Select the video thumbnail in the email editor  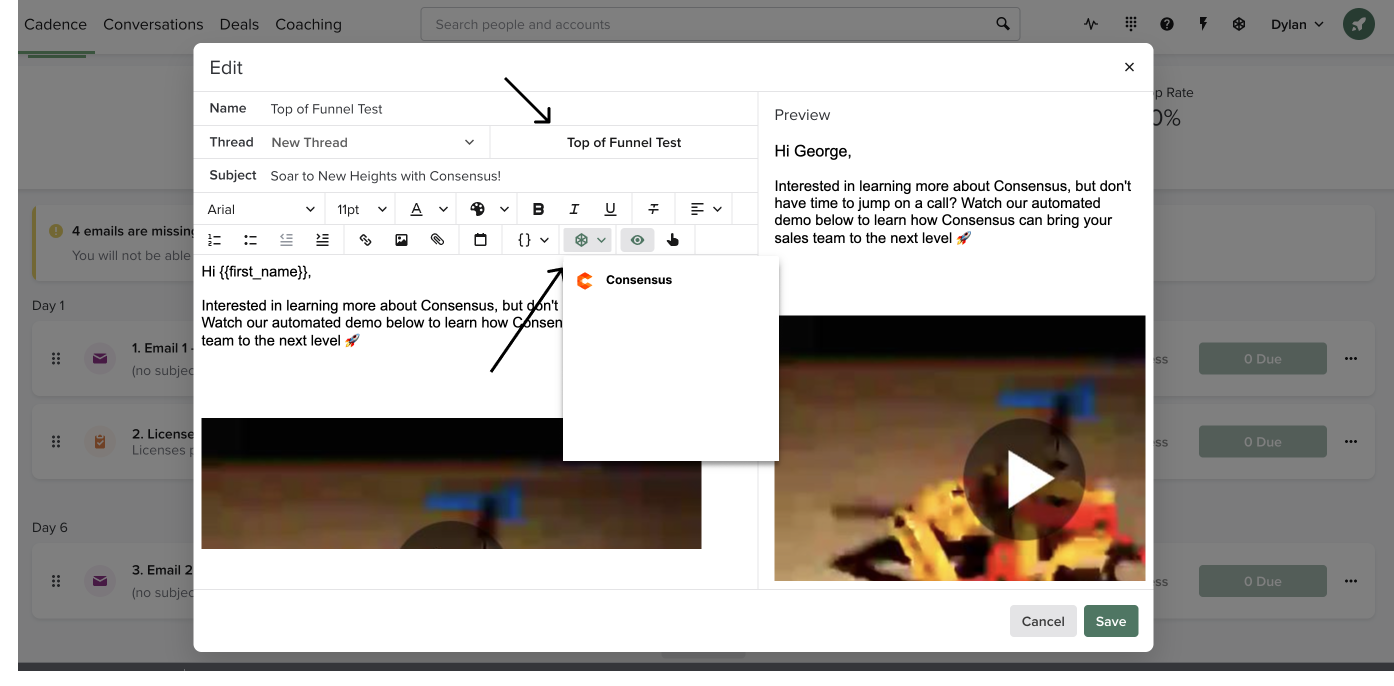[451, 483]
